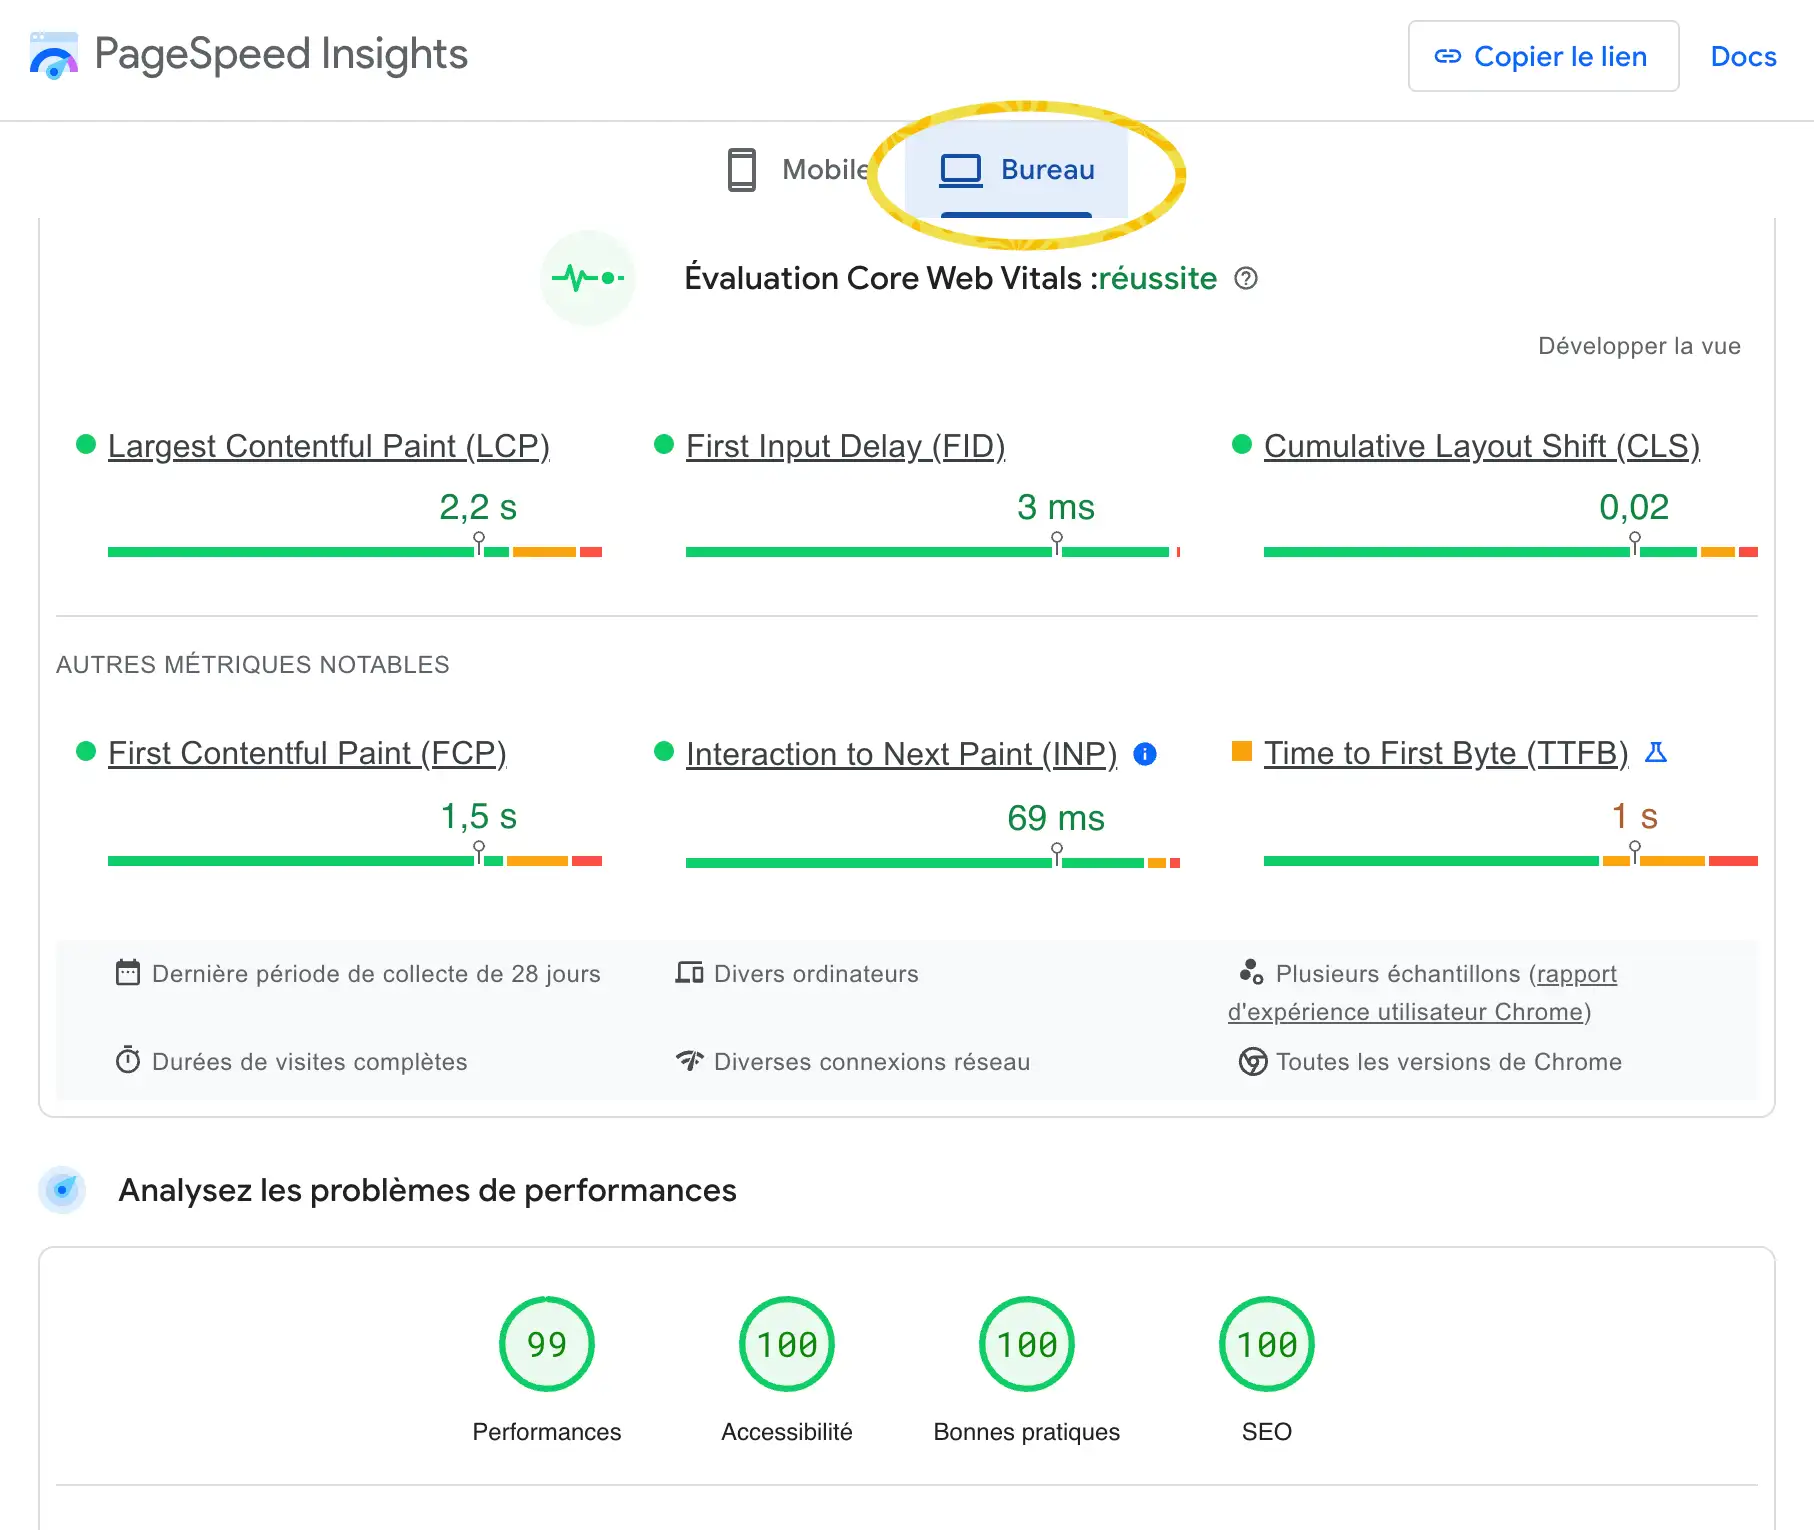Click the Bonnes pratiques label

(x=1027, y=1432)
